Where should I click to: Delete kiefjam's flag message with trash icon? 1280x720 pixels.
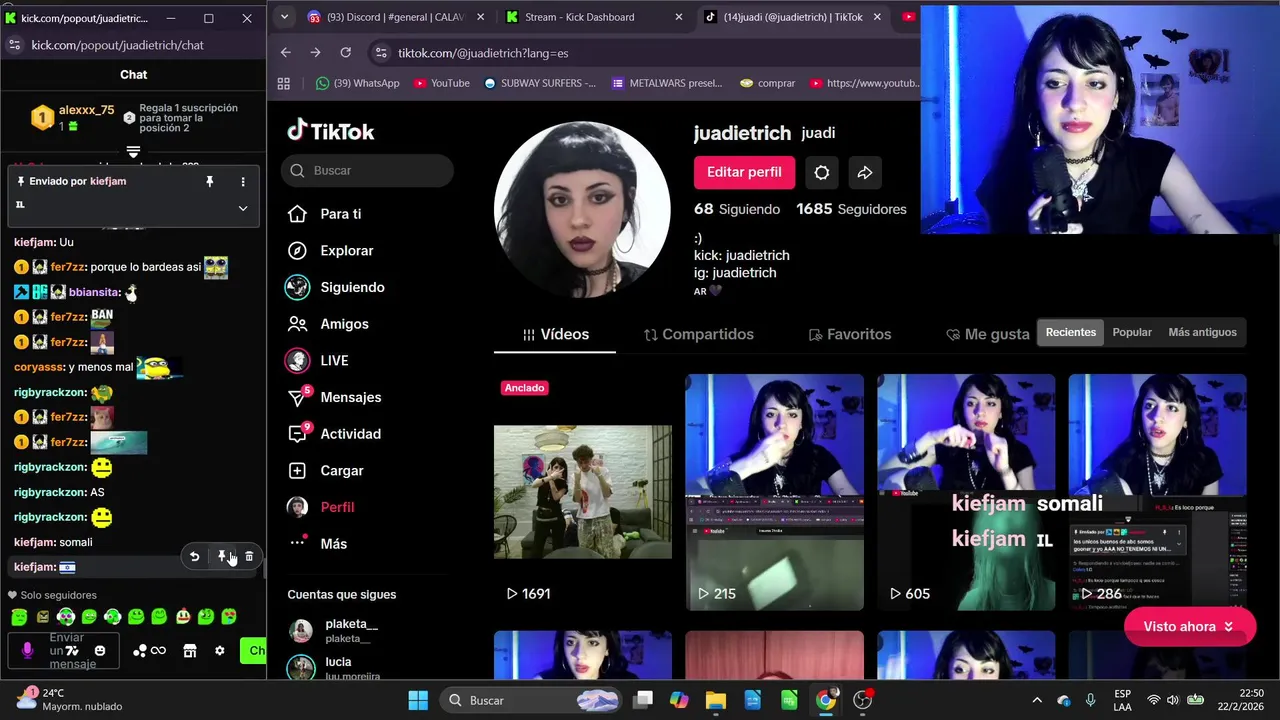(x=249, y=557)
